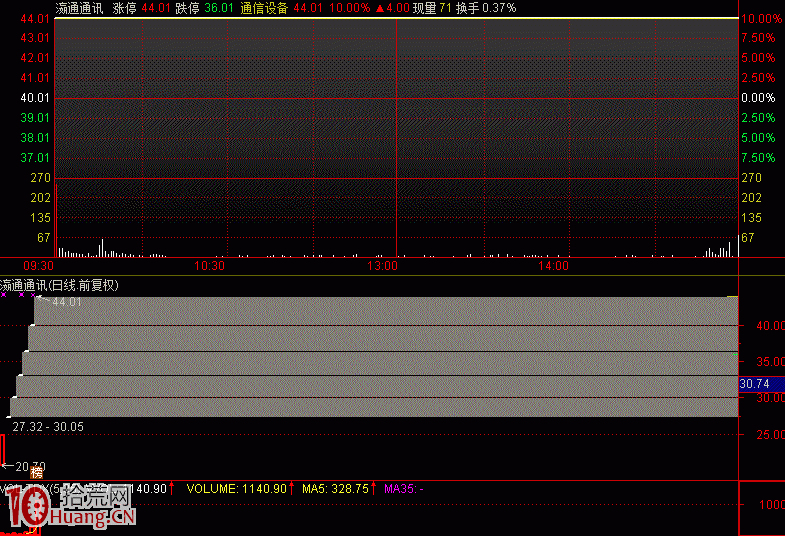
Task: Click the 14:00 time axis label
Action: click(x=553, y=266)
